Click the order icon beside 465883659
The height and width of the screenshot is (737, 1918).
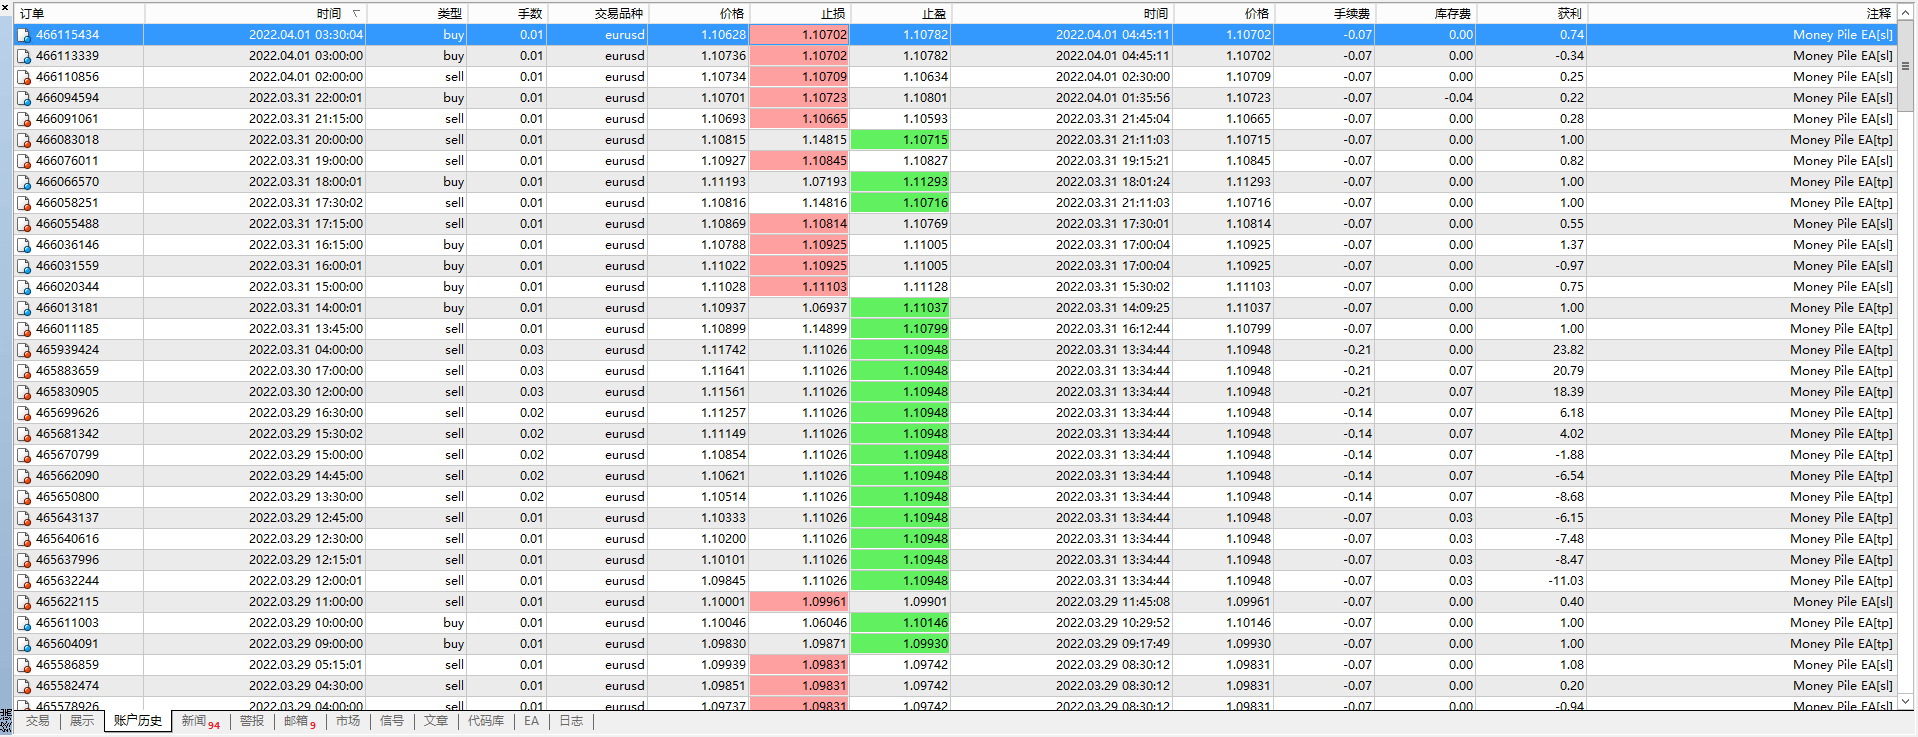pyautogui.click(x=24, y=371)
